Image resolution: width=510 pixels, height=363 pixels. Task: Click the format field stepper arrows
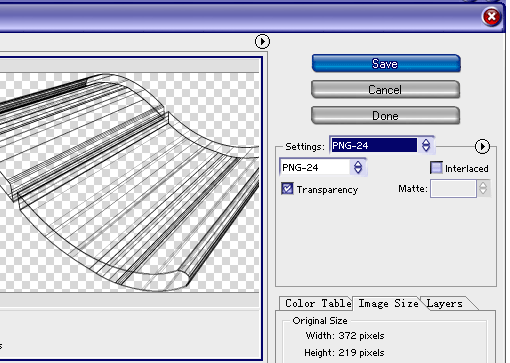(358, 167)
